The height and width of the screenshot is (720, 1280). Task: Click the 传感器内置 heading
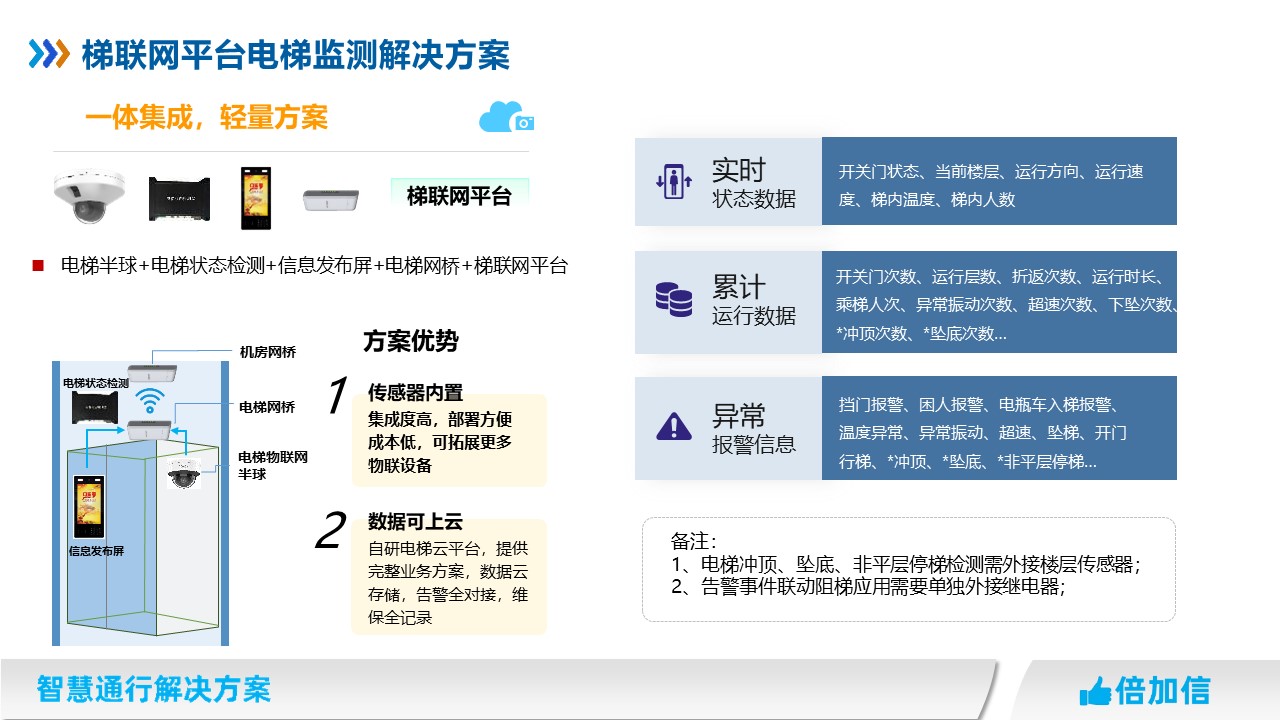(x=415, y=392)
